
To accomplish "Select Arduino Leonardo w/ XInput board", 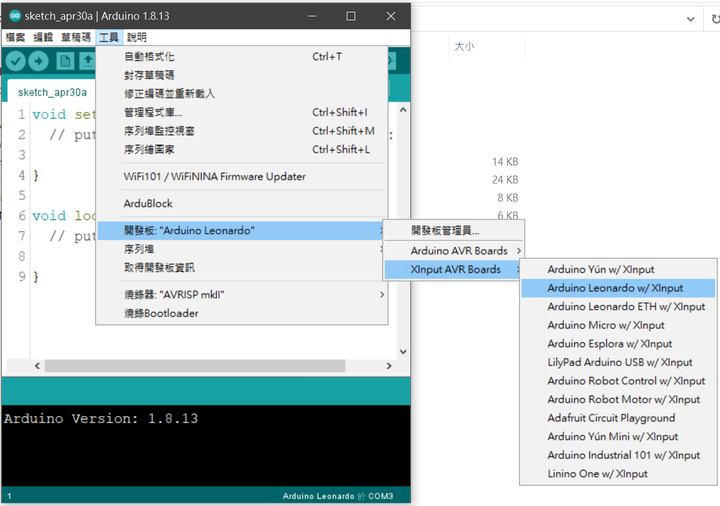I will point(618,288).
